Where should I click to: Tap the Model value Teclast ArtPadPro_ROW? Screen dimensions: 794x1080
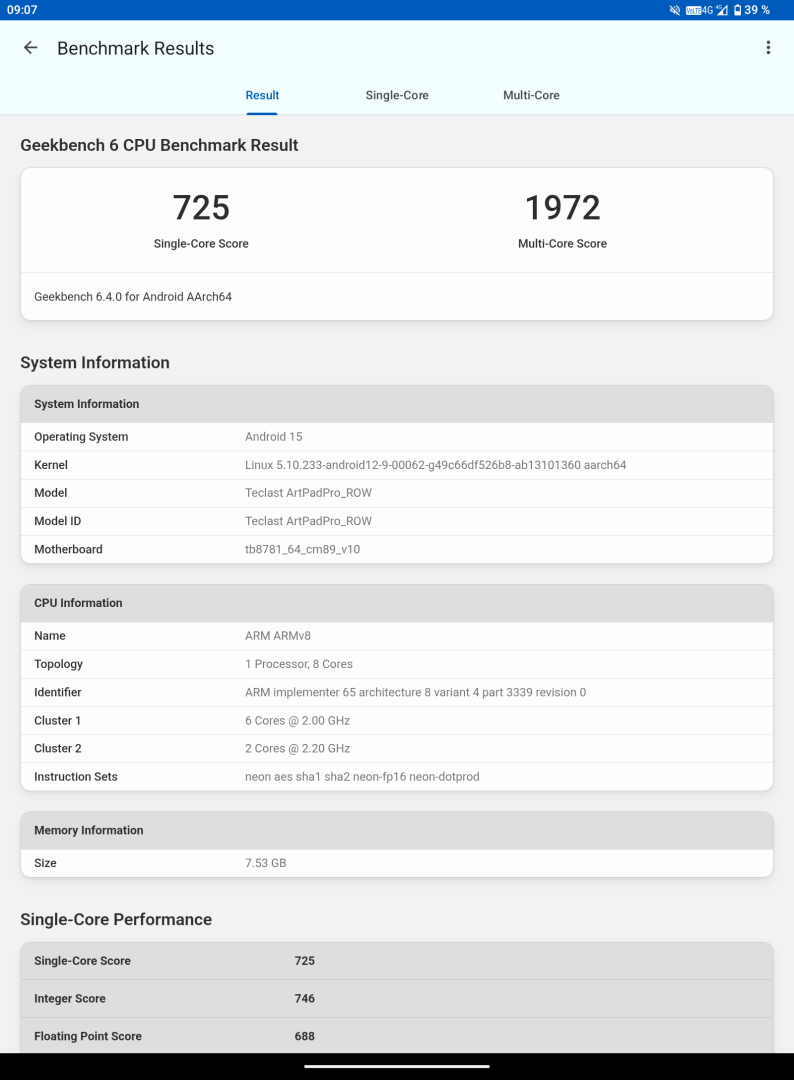[x=309, y=492]
